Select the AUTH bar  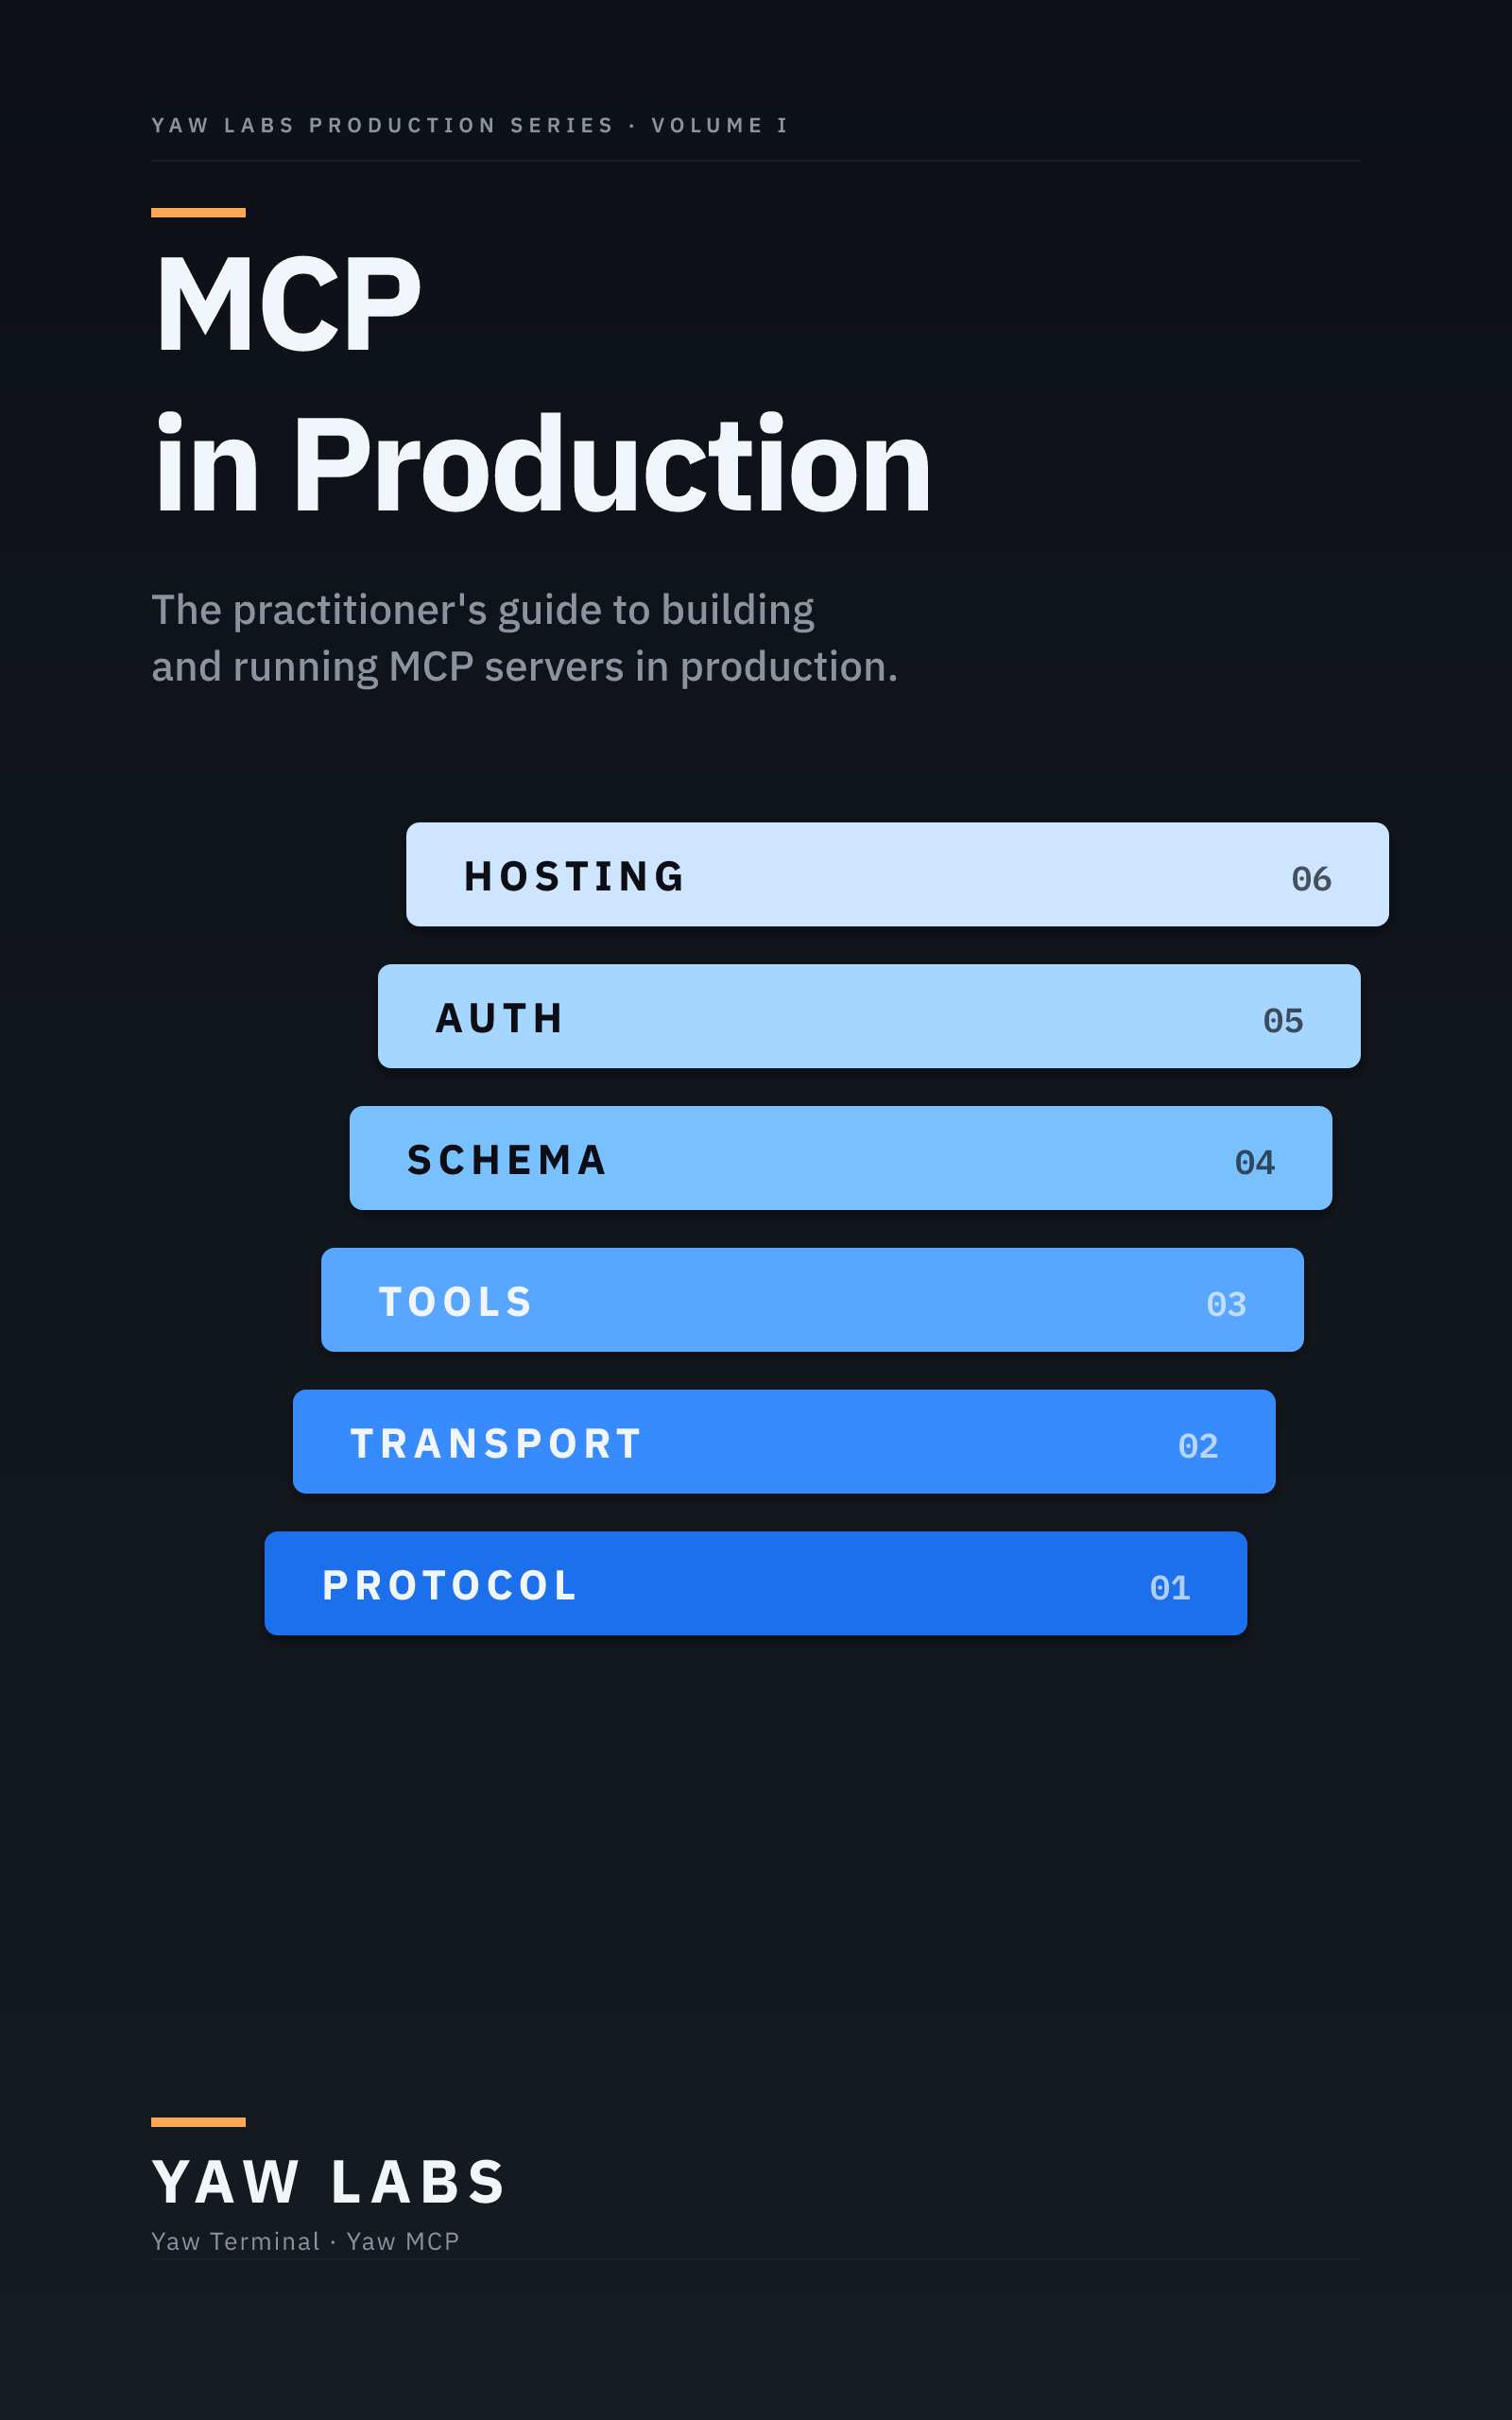click(x=869, y=1016)
